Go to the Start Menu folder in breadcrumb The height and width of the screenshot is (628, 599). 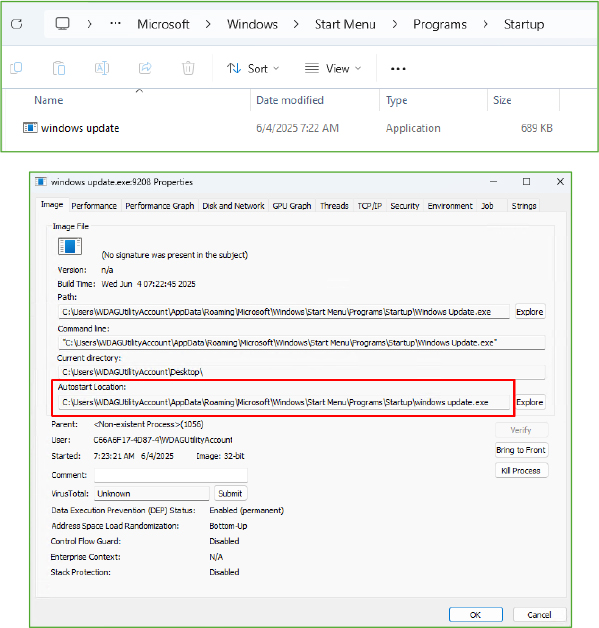pyautogui.click(x=345, y=24)
